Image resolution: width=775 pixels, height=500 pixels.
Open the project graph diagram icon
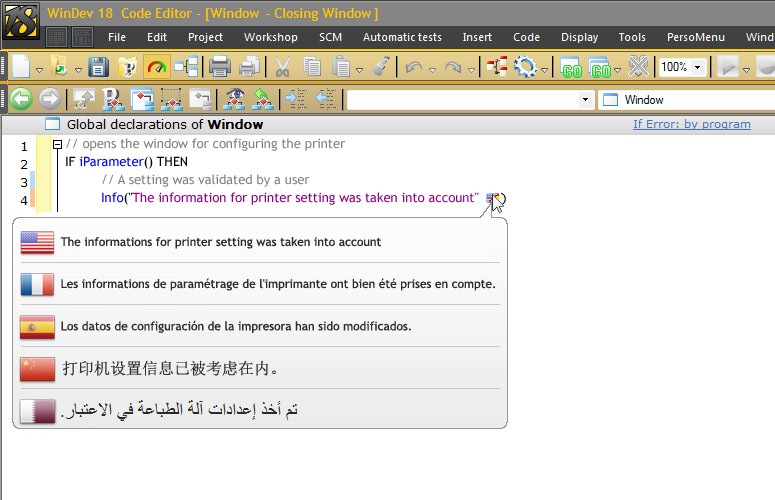coord(186,67)
